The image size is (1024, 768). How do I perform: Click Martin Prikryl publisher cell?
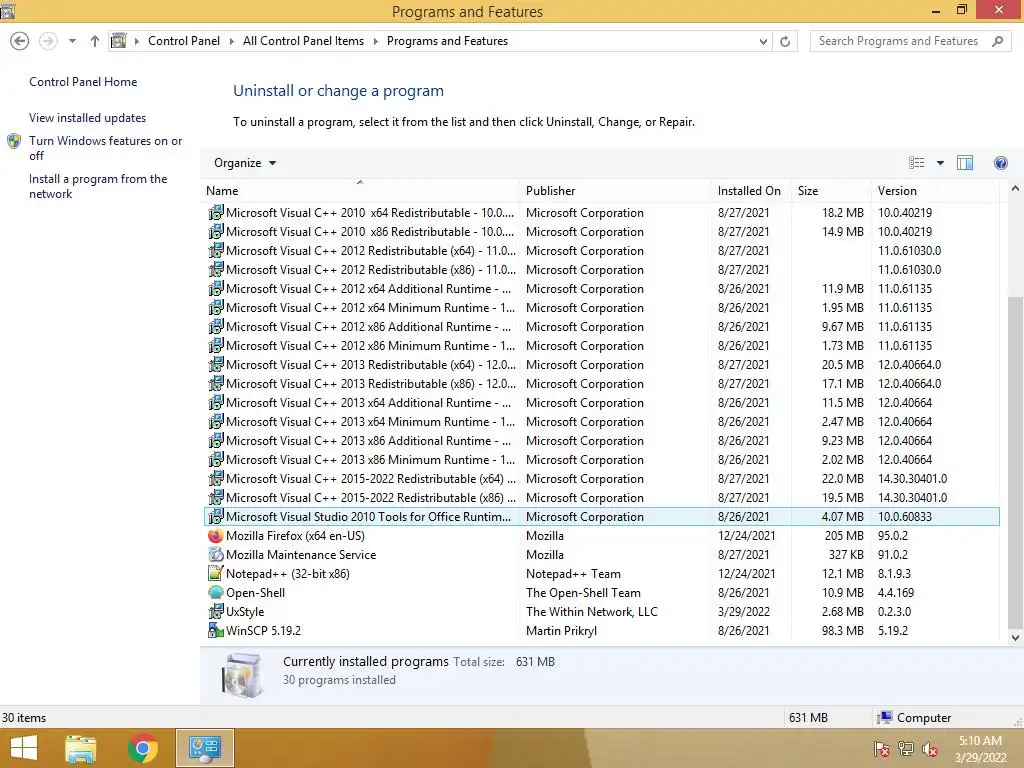click(561, 630)
